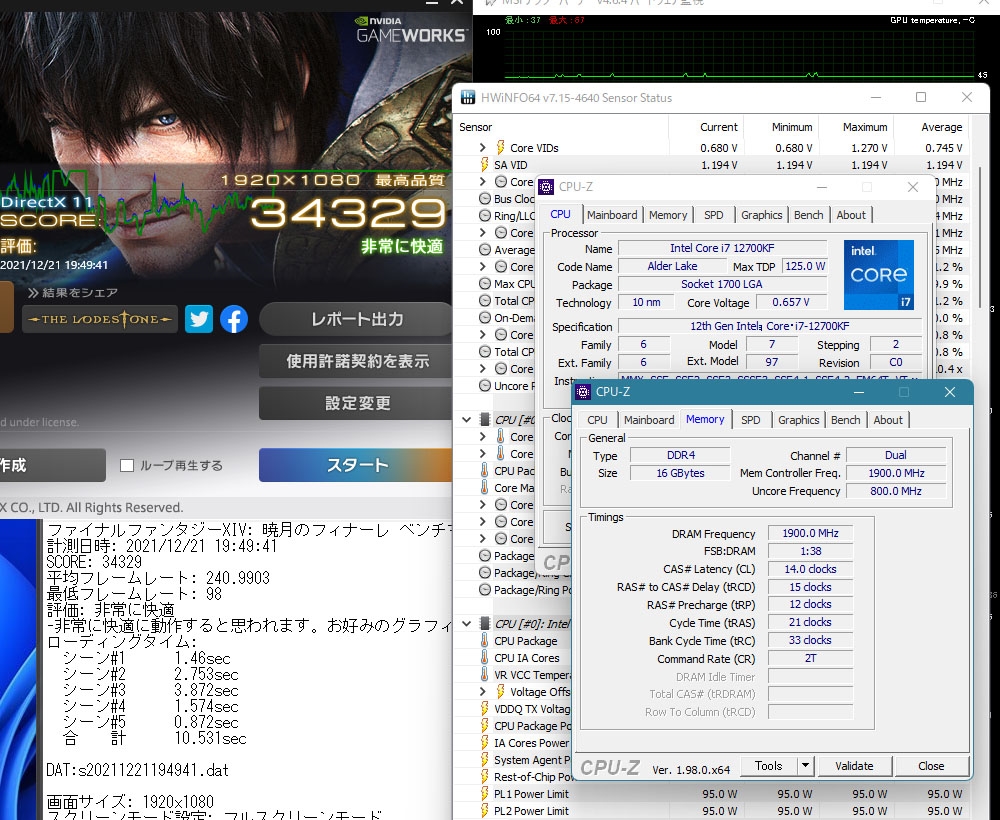Screen dimensions: 1000x820
Task: Click Rest-of-Chip Power lightning icon
Action: [x=485, y=777]
